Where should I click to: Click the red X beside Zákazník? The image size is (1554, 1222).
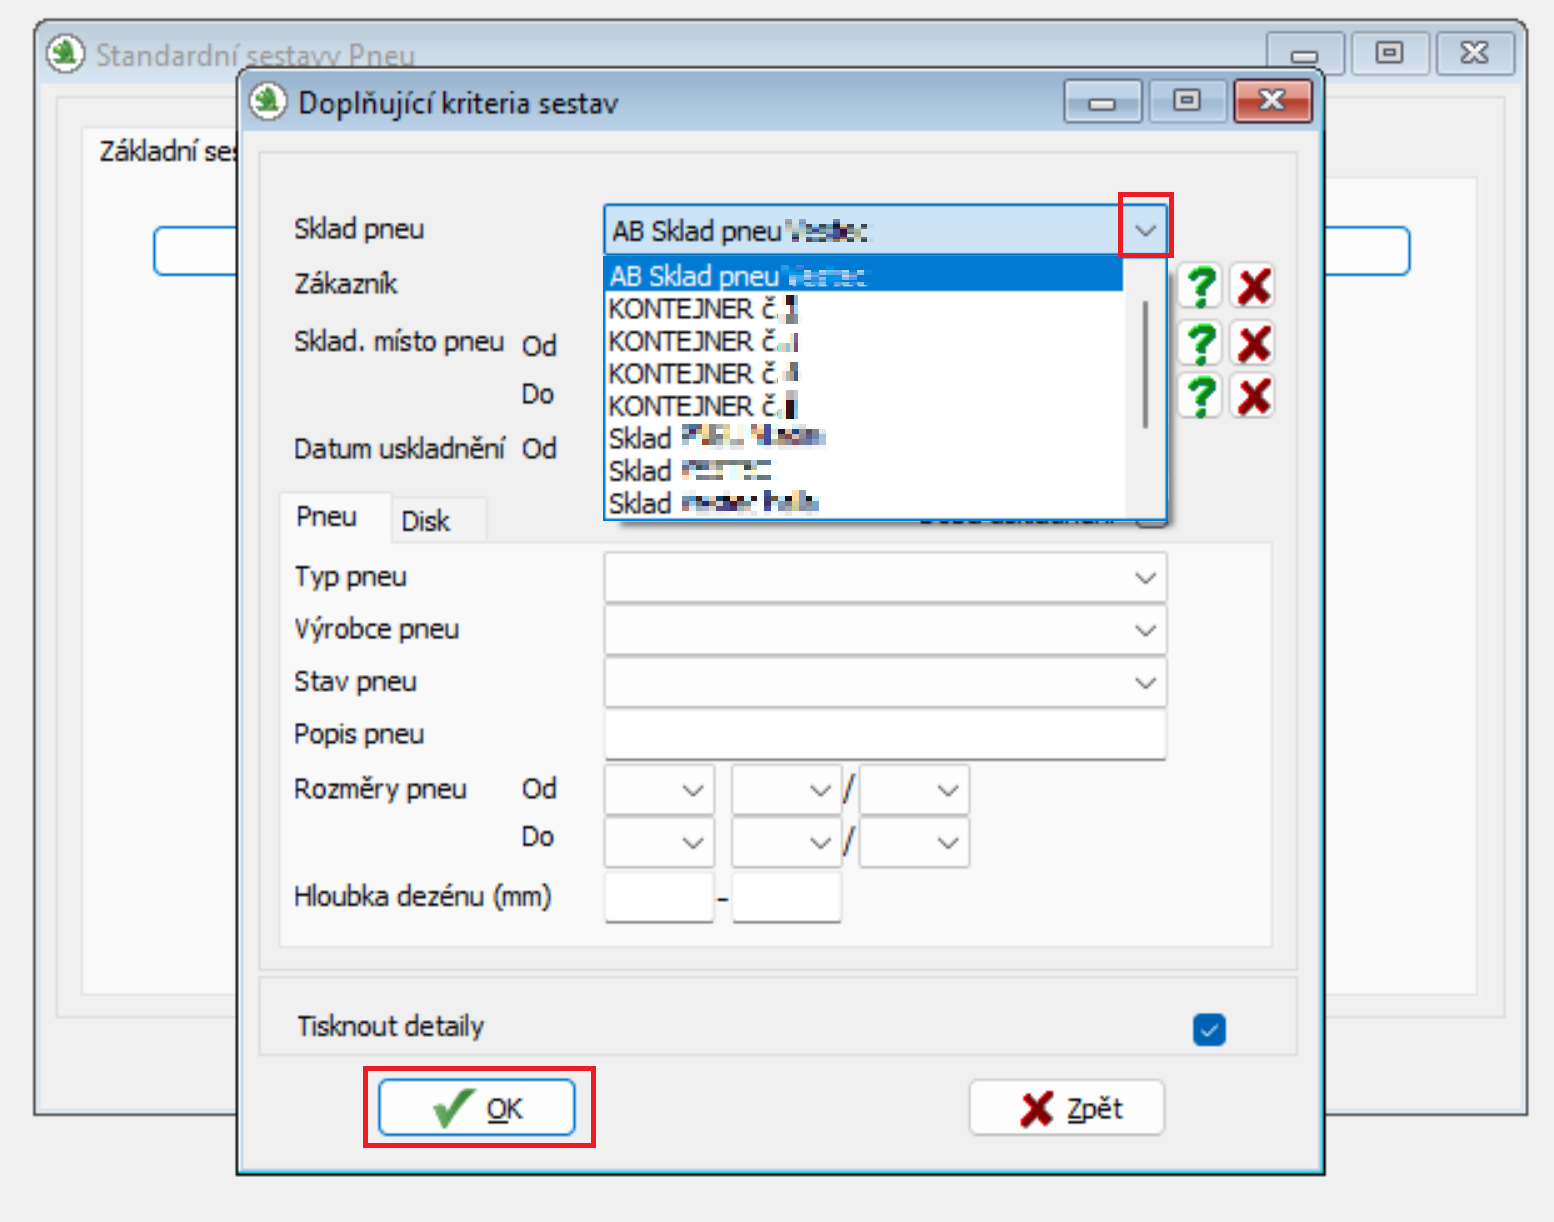click(1254, 287)
